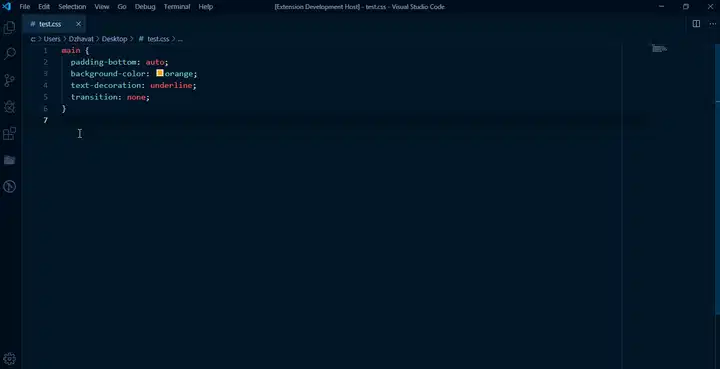Click the Users breadcrumb segment
This screenshot has width=720, height=369.
pyautogui.click(x=52, y=39)
